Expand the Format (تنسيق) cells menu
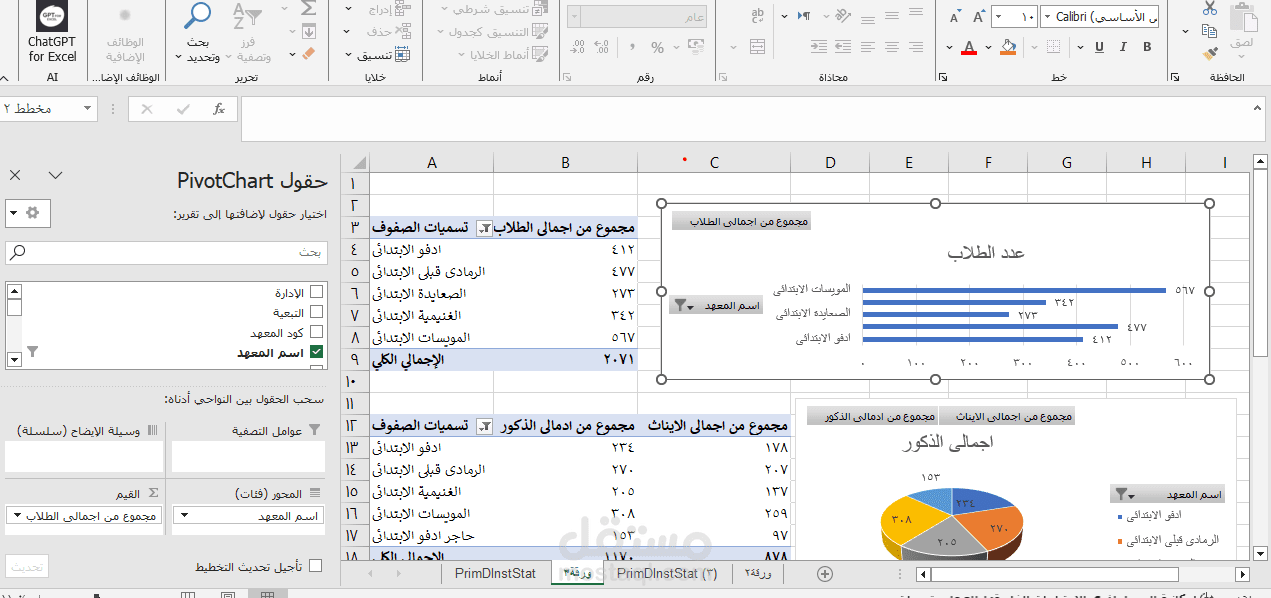 pos(379,55)
